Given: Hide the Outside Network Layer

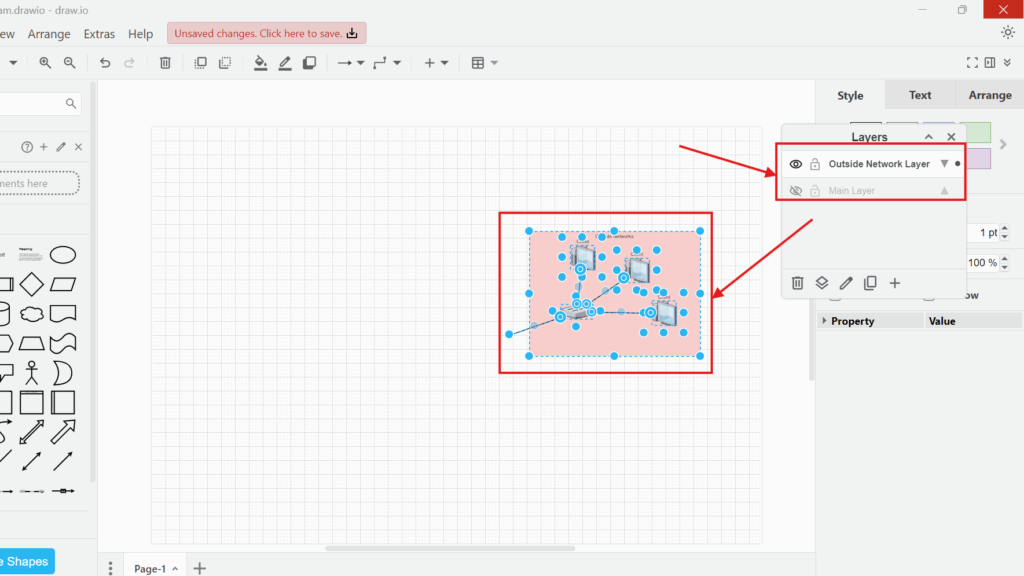Looking at the screenshot, I should 795,164.
